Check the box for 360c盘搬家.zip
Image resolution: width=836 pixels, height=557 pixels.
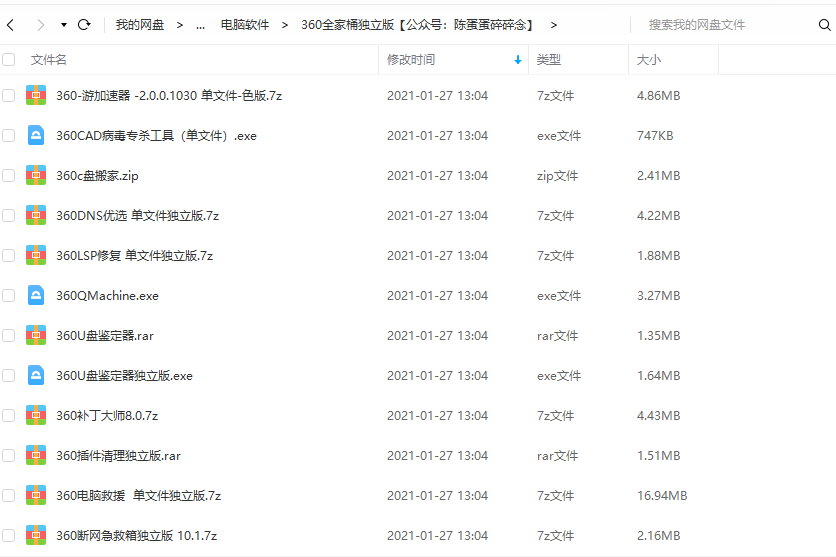[9, 175]
